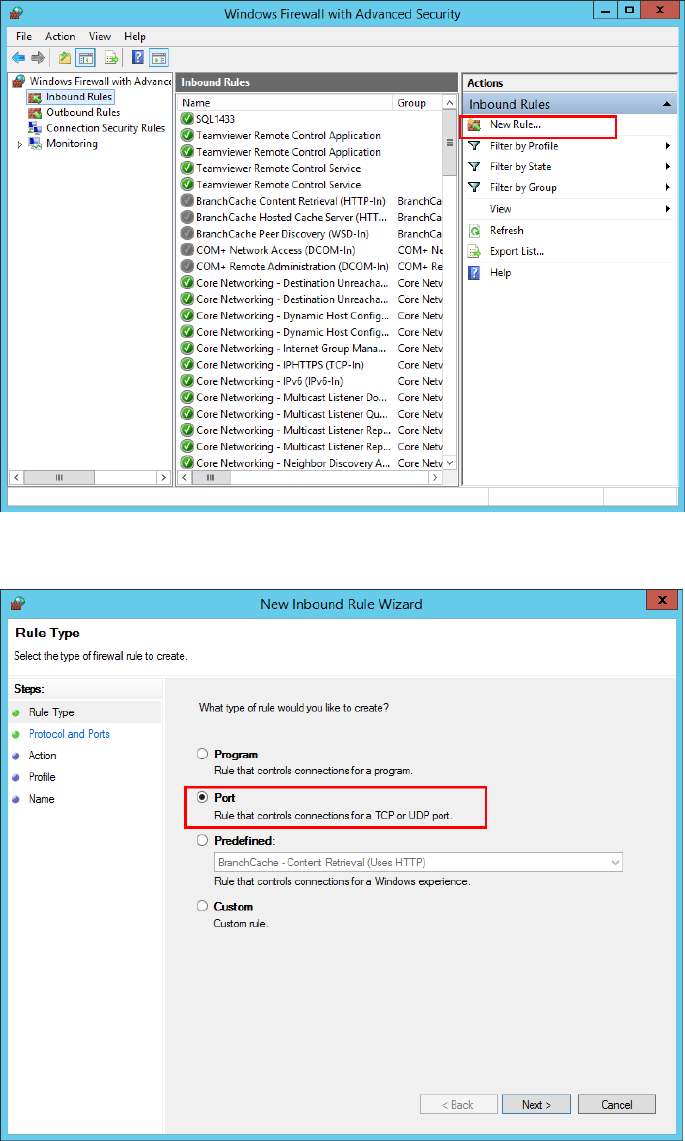
Task: Click gray icon beside BranchCache Peer Discovery rule
Action: (187, 234)
